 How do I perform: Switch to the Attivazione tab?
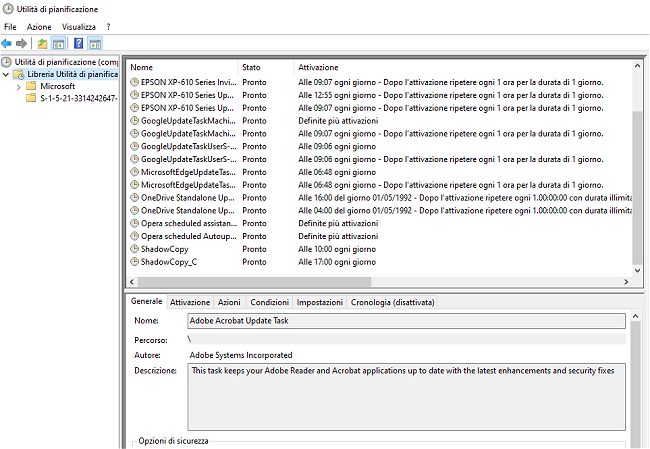click(x=190, y=303)
